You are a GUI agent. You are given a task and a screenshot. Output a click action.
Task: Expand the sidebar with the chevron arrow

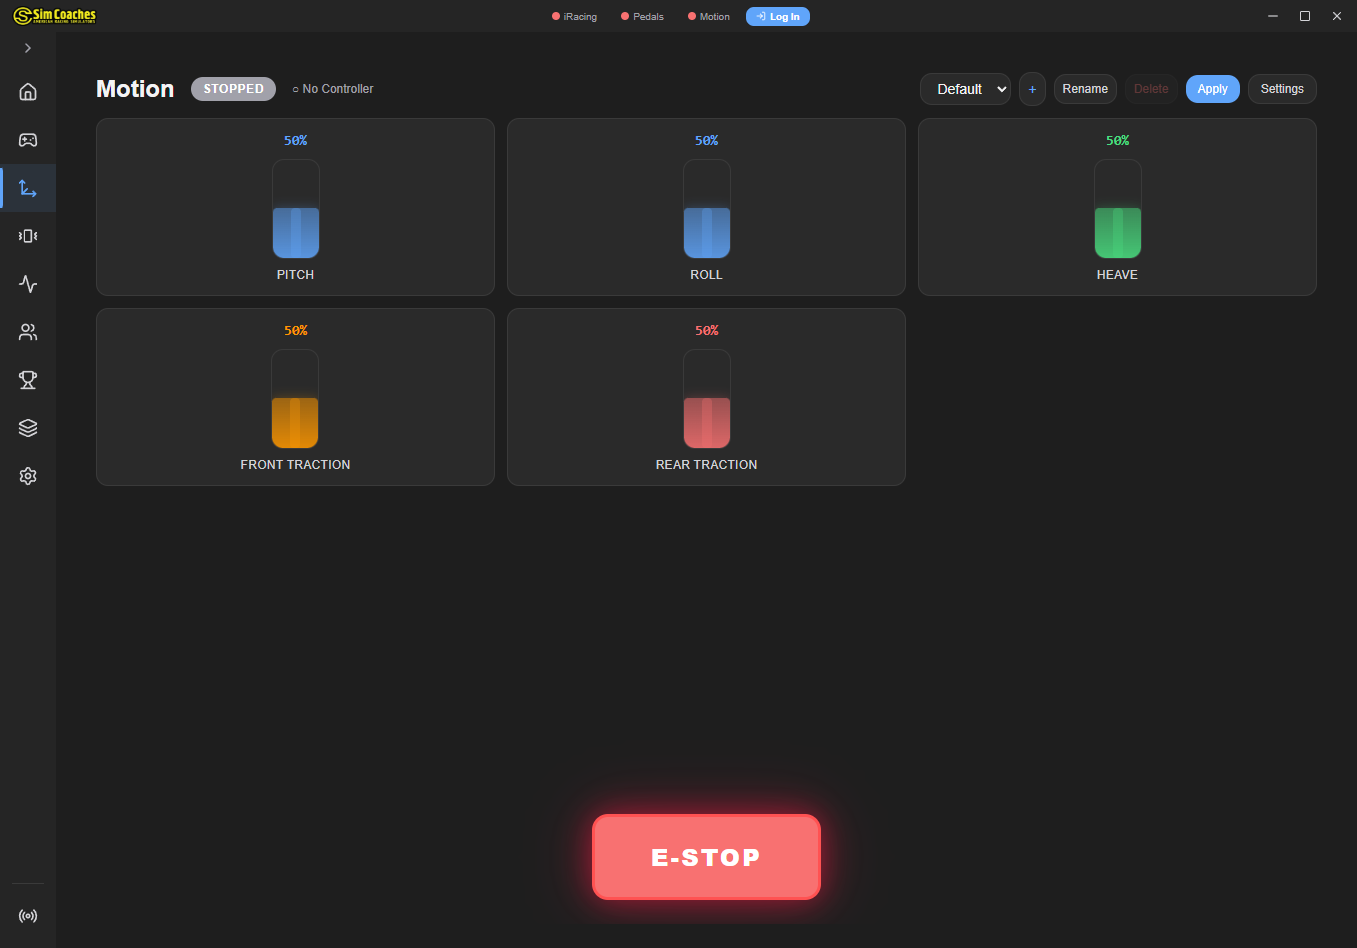click(28, 48)
